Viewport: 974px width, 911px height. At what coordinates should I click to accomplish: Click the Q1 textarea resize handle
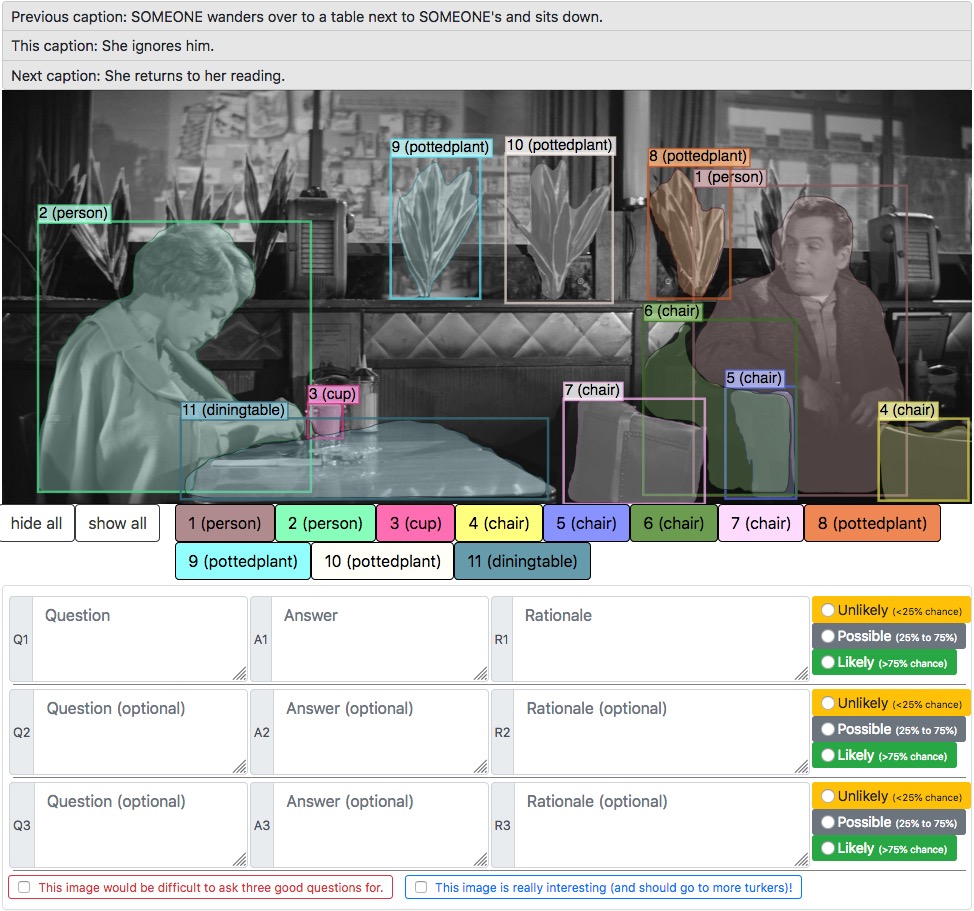[x=240, y=674]
